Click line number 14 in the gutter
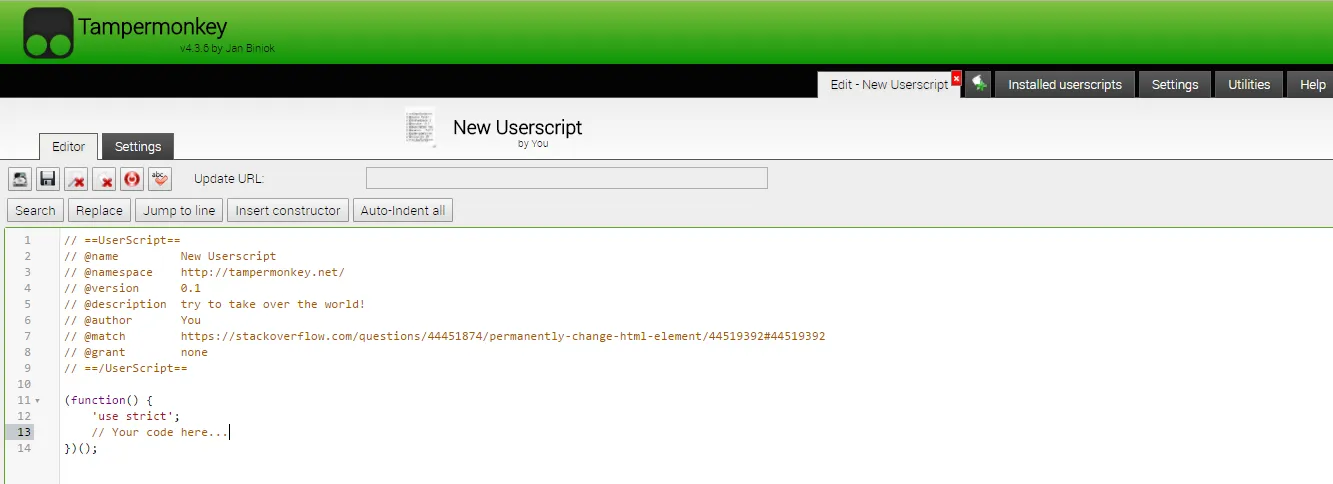The height and width of the screenshot is (484, 1333). (x=26, y=448)
